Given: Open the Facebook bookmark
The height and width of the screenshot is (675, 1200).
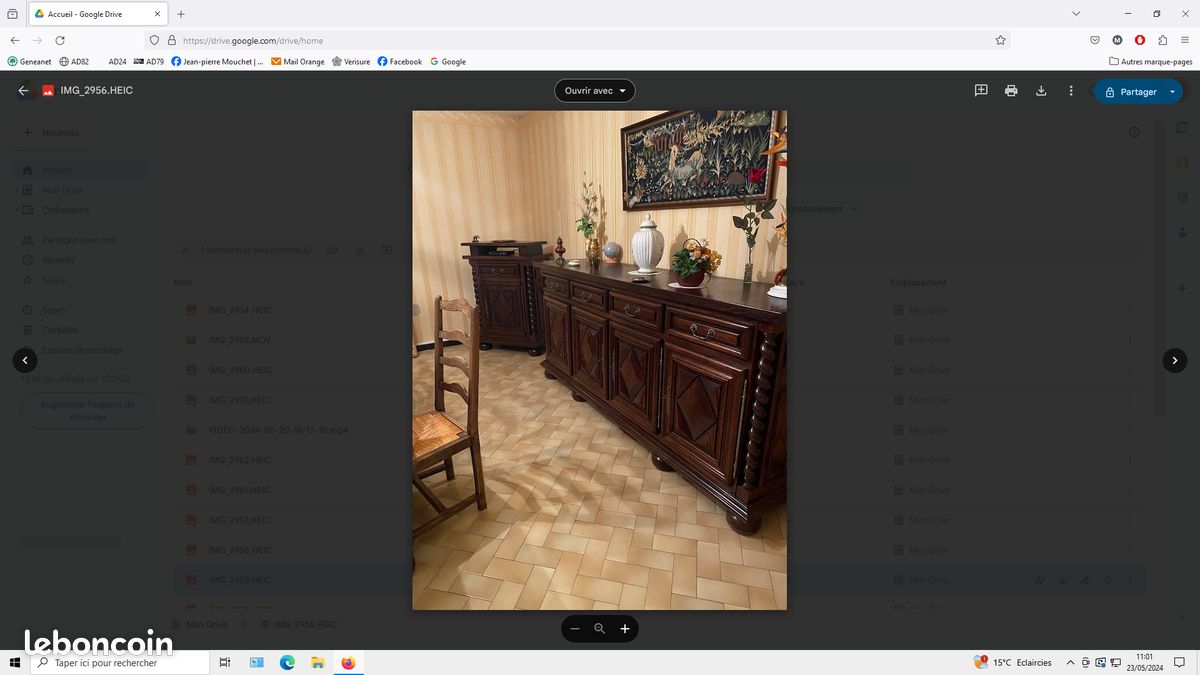Looking at the screenshot, I should click(399, 61).
